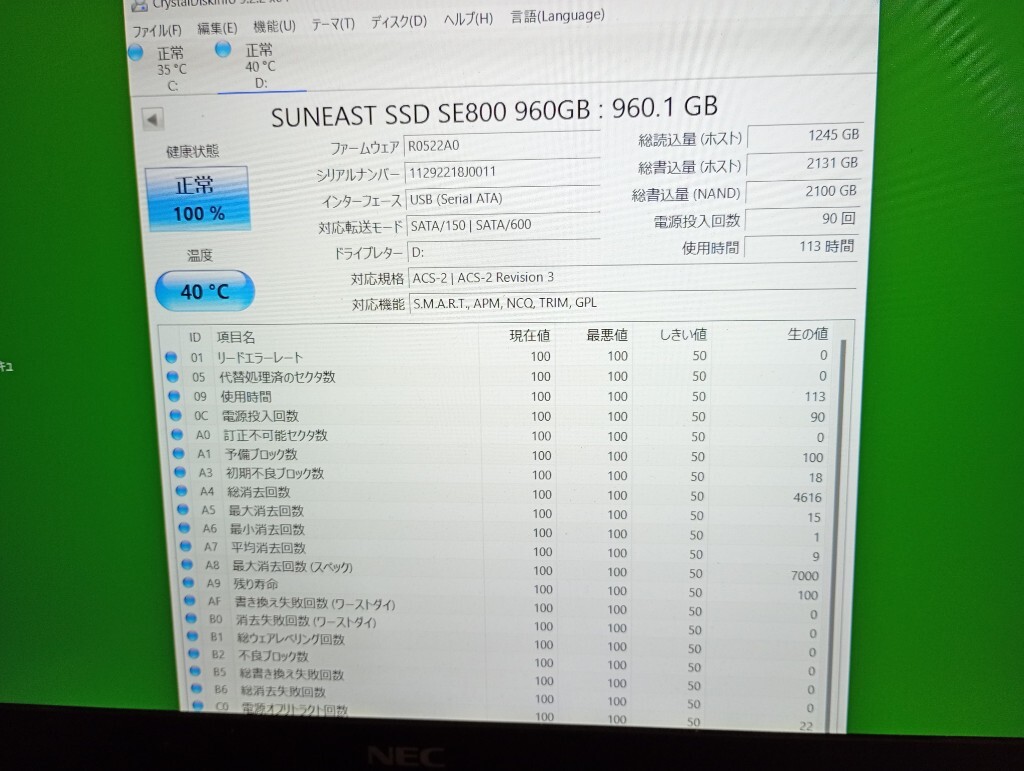Click the status dot for row 09 使用時間

[174, 396]
